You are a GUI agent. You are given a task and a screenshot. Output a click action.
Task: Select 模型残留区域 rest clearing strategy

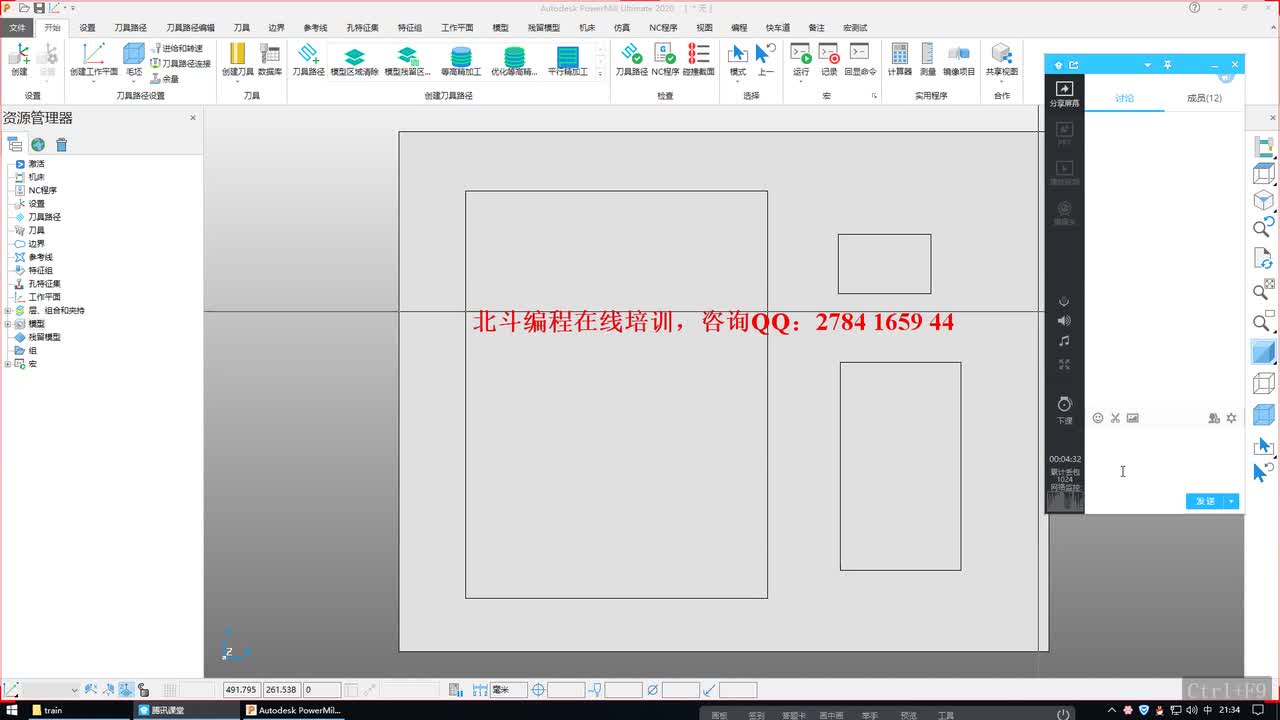coord(407,61)
